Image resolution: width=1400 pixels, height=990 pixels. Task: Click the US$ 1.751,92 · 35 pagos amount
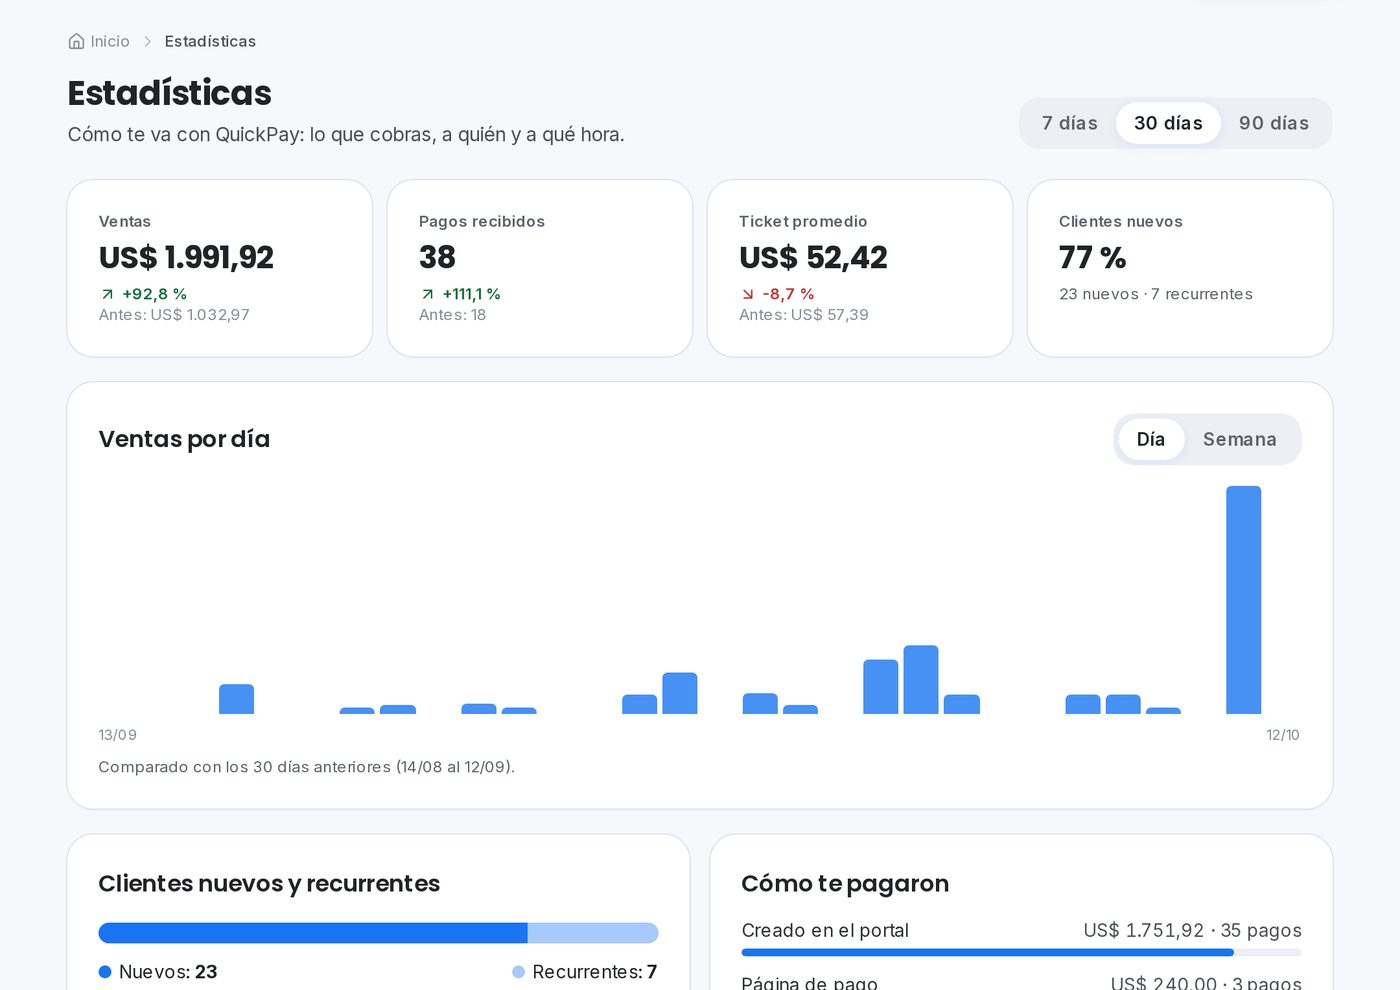click(1192, 930)
